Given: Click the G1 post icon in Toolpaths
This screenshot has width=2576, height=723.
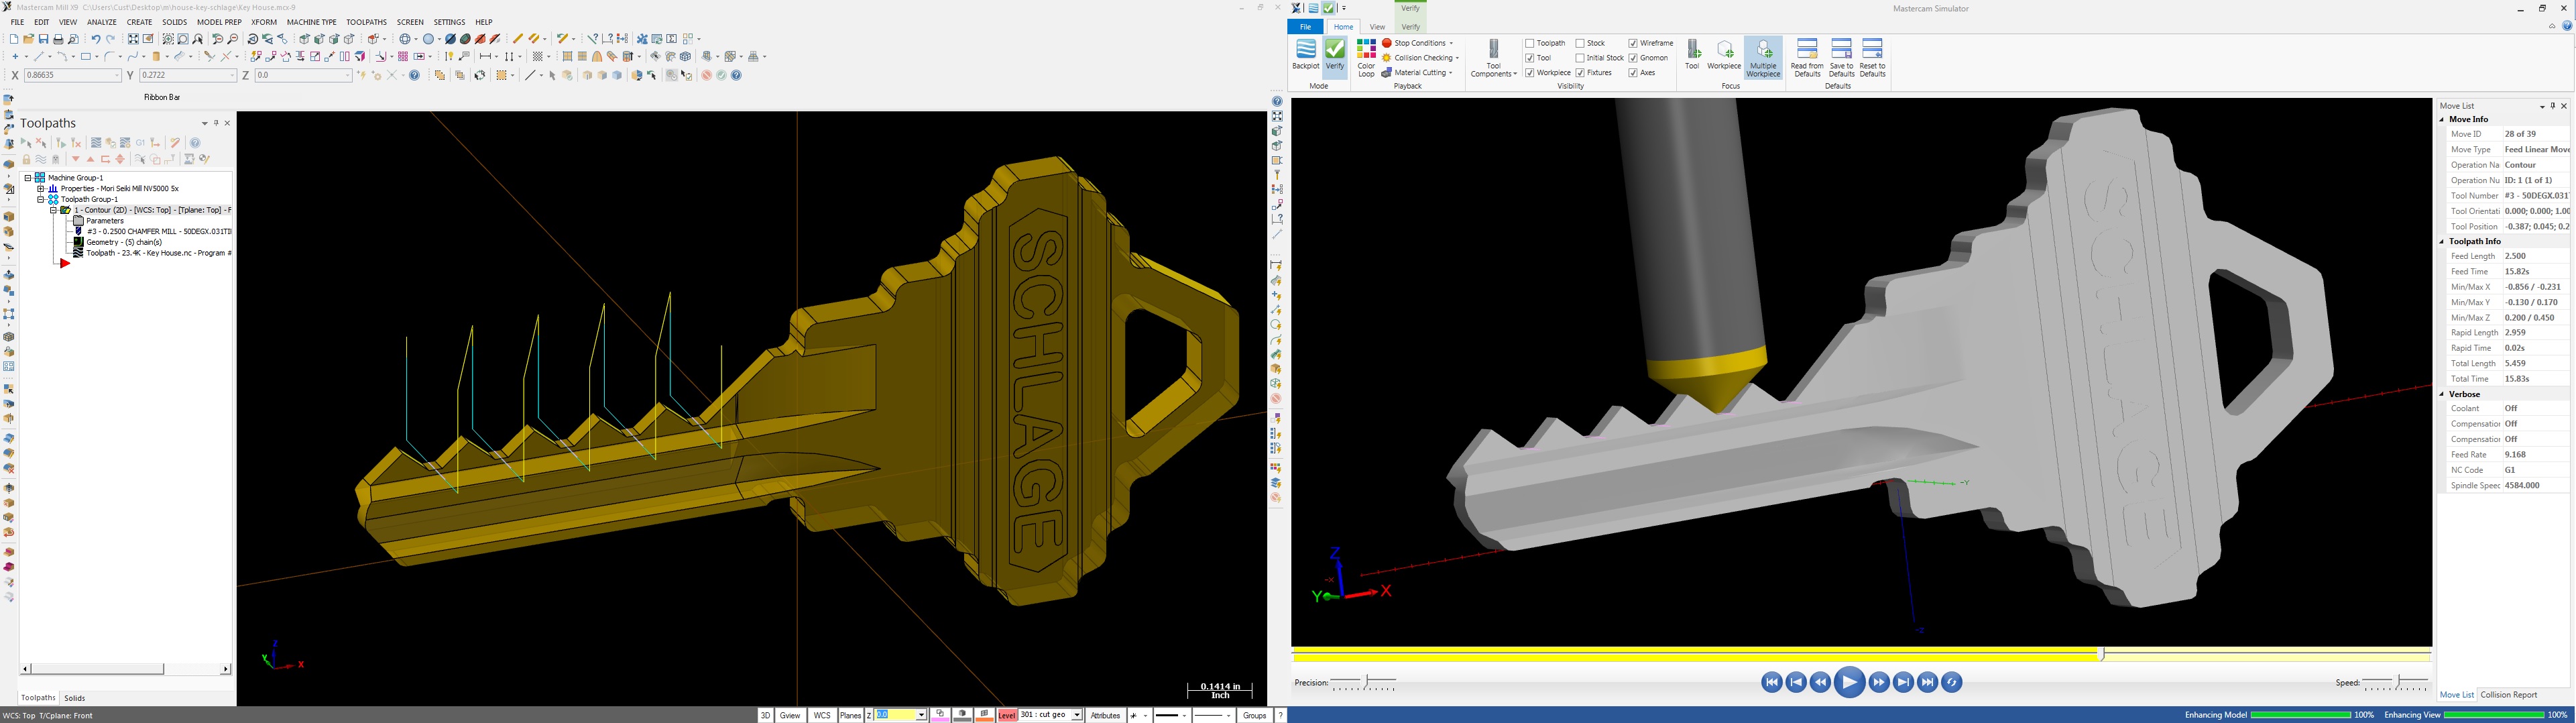Looking at the screenshot, I should click(140, 143).
